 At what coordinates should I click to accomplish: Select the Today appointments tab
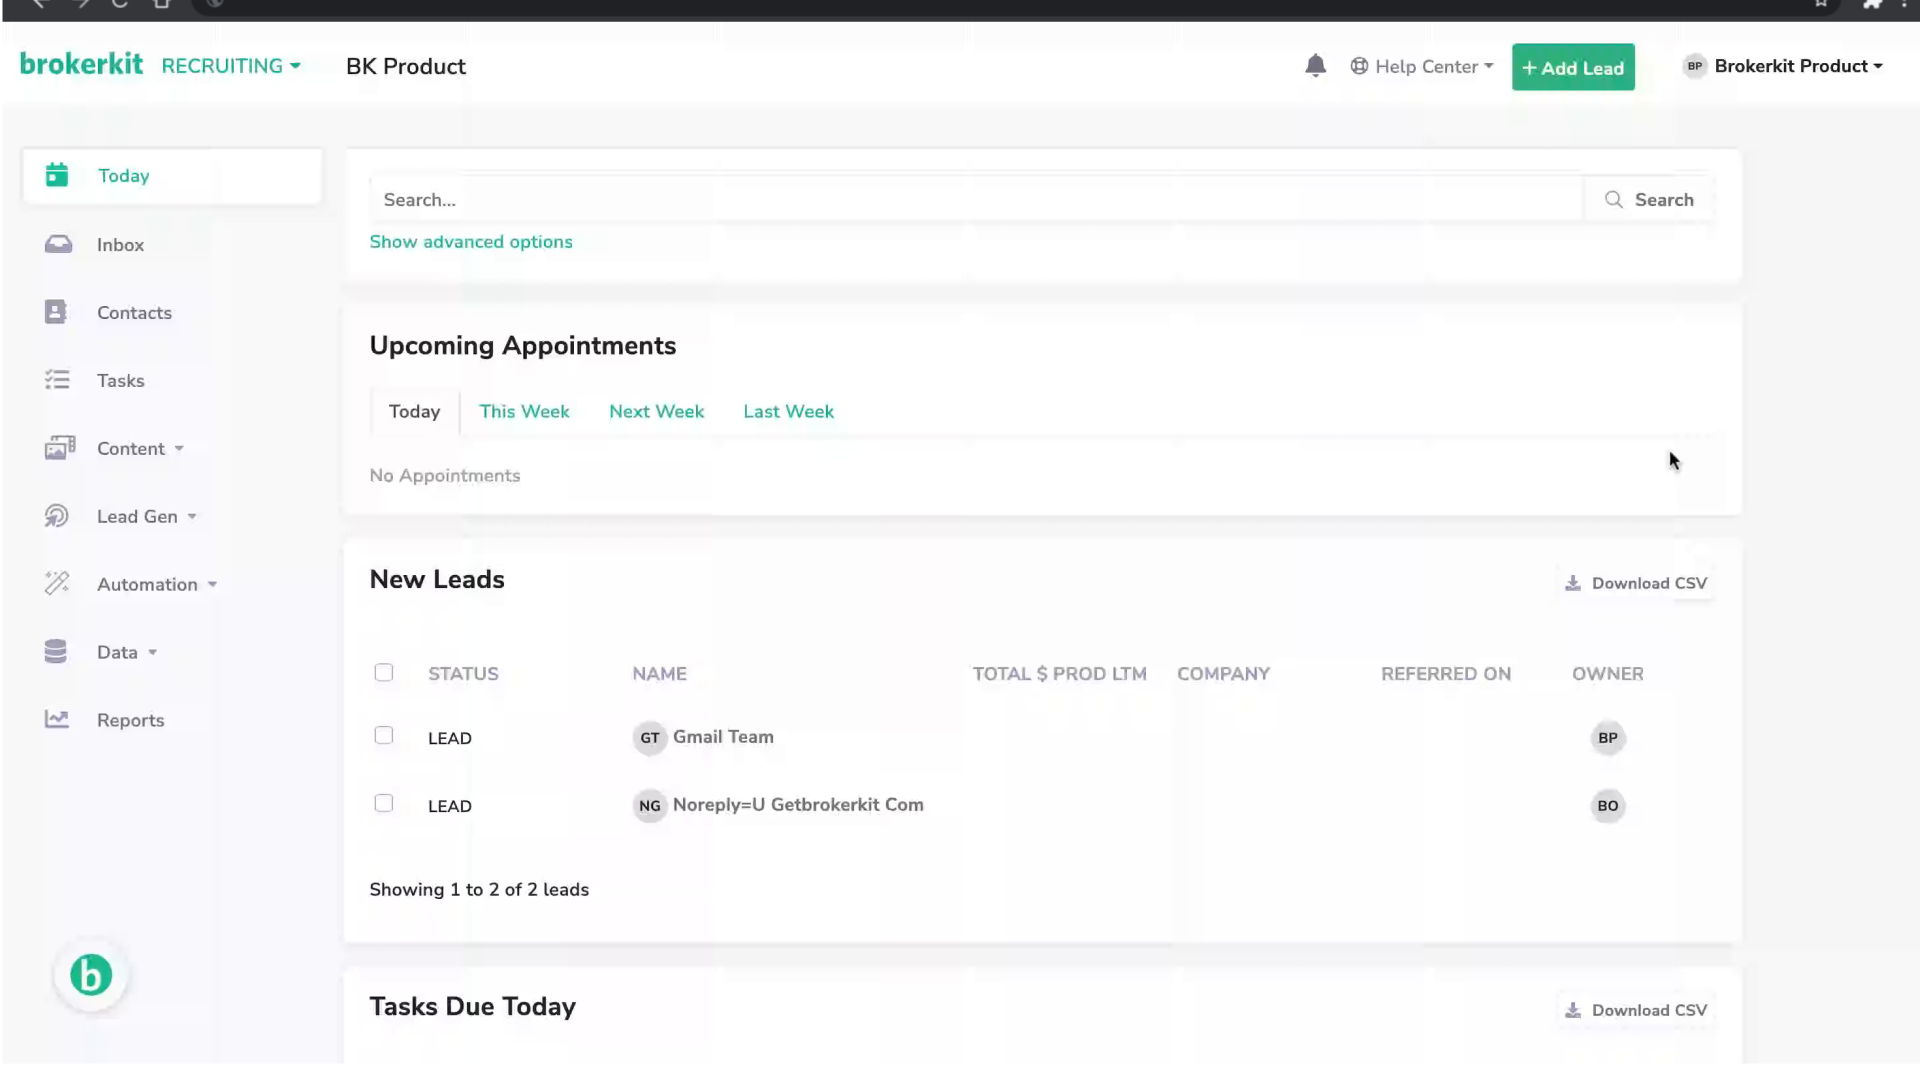(x=414, y=411)
